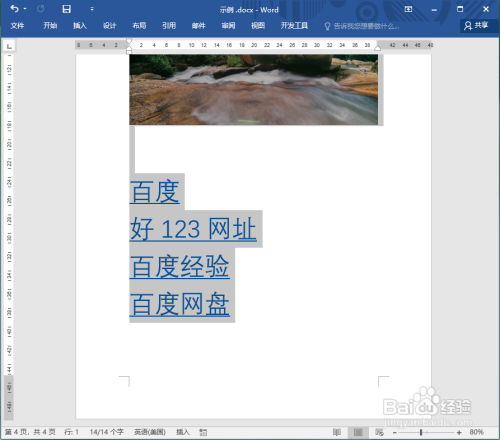
Task: Click the 行: 1 line indicator
Action: click(x=71, y=432)
